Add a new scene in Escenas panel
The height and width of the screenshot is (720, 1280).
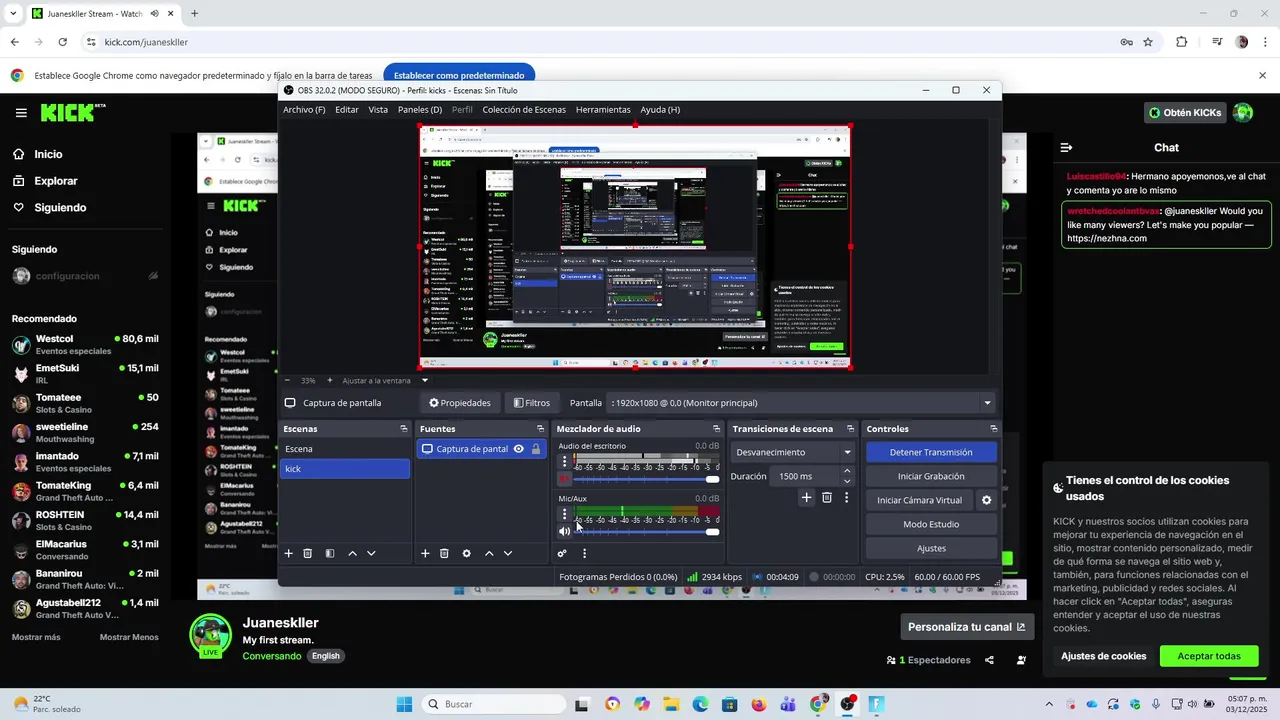(x=289, y=553)
